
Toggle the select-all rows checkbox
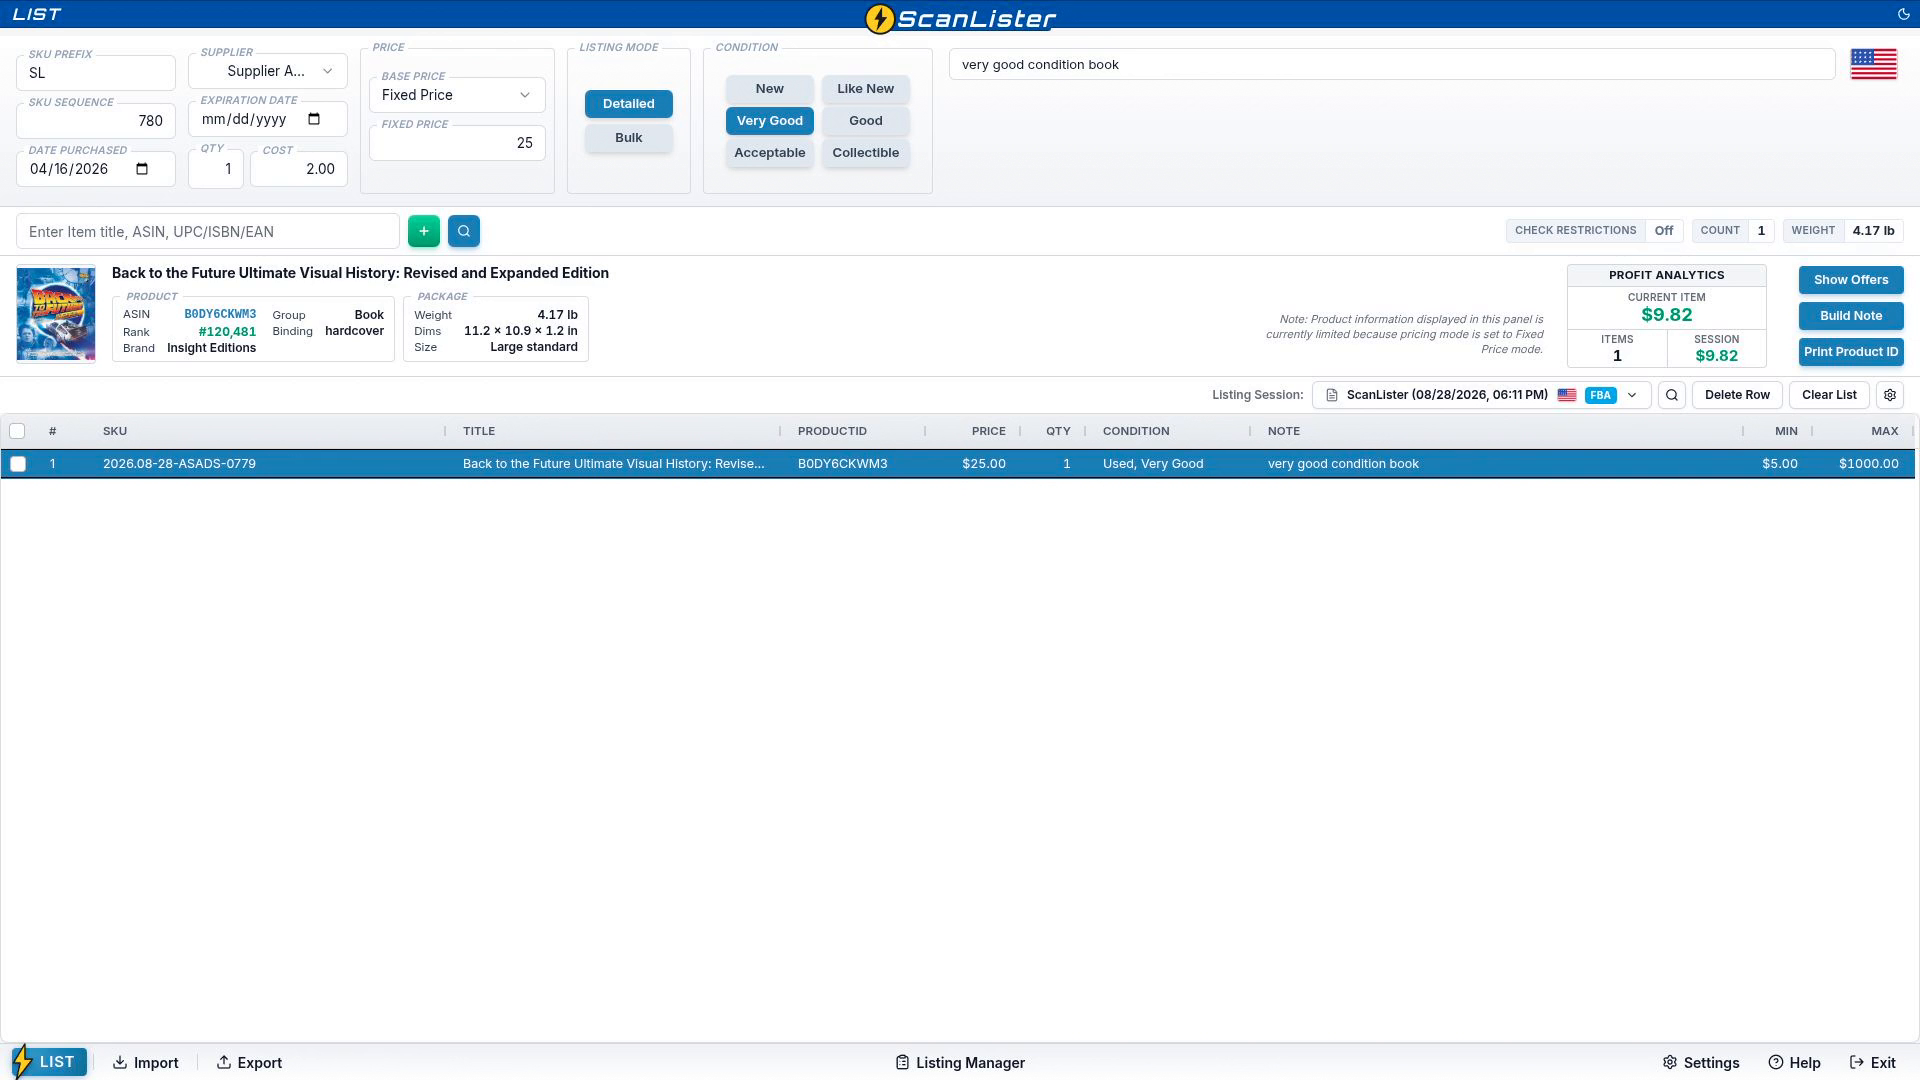(17, 431)
